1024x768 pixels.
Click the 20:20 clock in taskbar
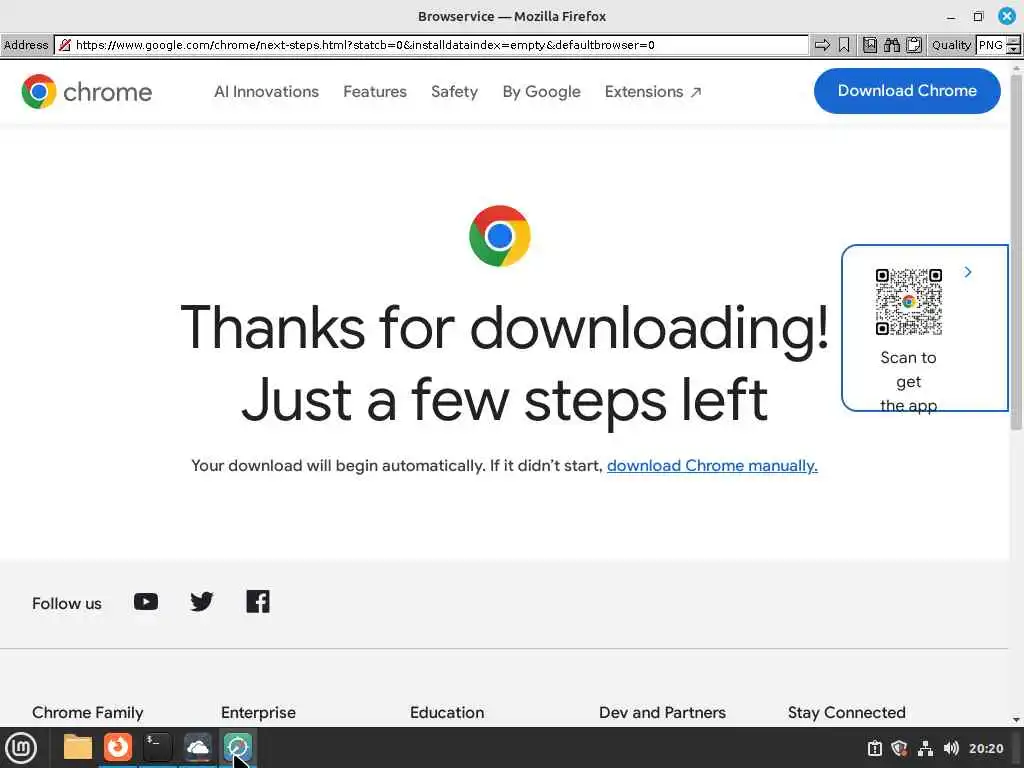tap(986, 748)
